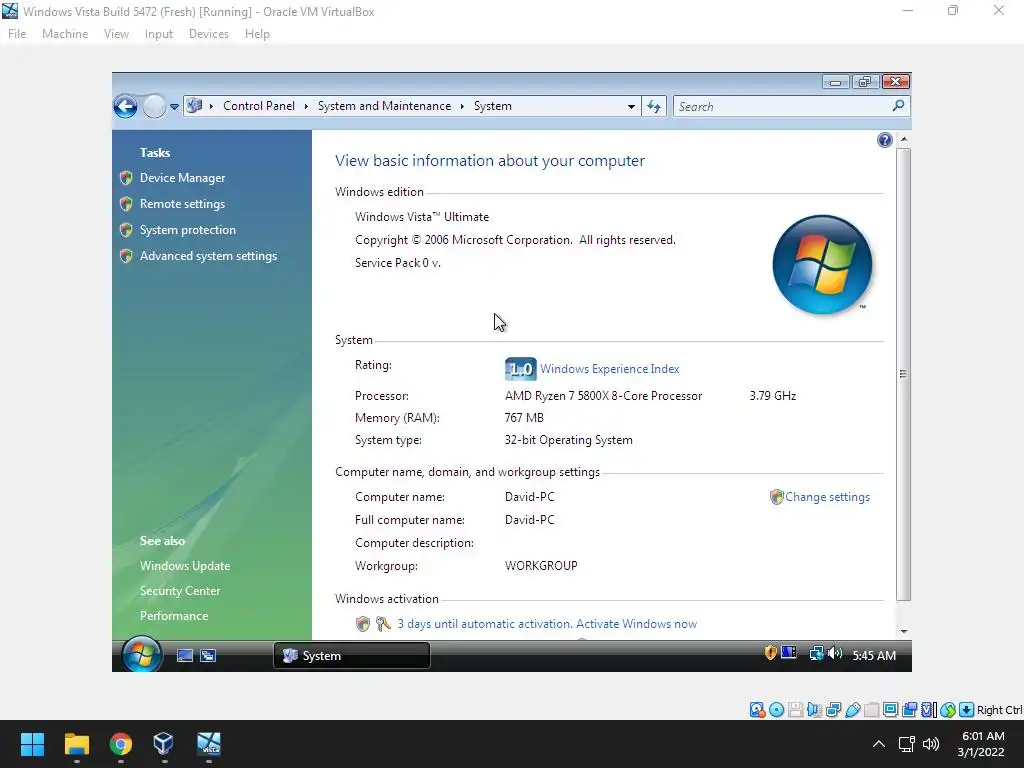The height and width of the screenshot is (768, 1024).
Task: Open the Windows Experience Index link
Action: pos(609,369)
